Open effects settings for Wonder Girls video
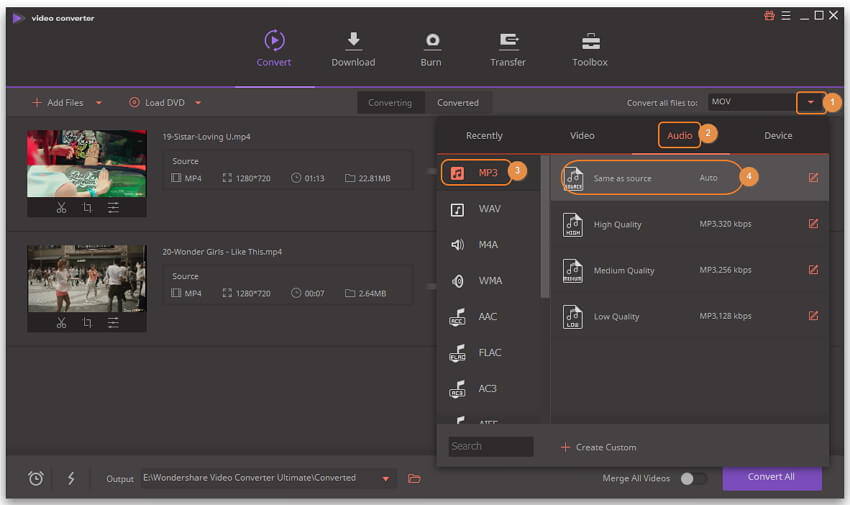This screenshot has height=505, width=850. tap(113, 323)
